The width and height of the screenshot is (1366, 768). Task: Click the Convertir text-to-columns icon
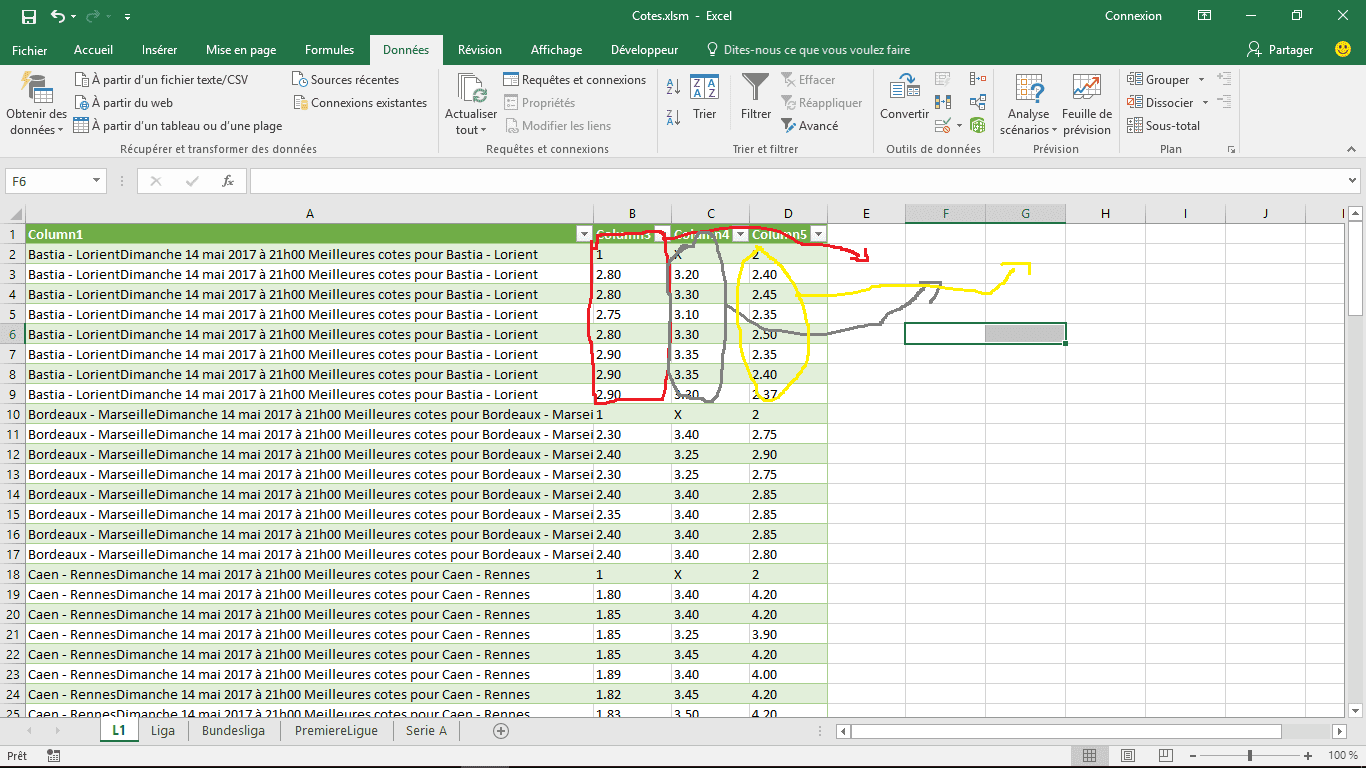tap(905, 87)
